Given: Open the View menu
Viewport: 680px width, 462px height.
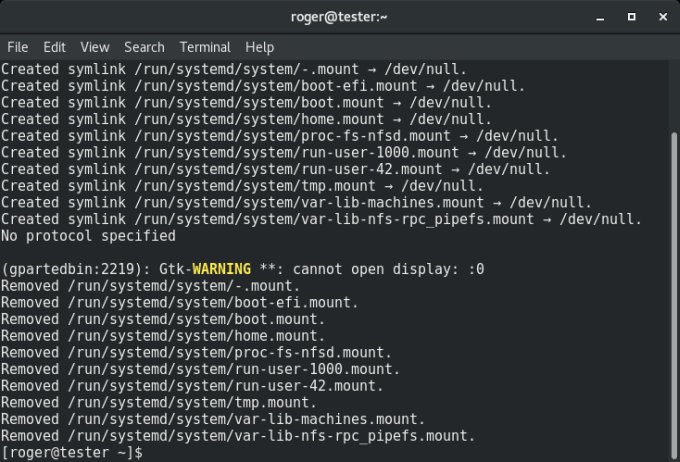Looking at the screenshot, I should tap(95, 47).
